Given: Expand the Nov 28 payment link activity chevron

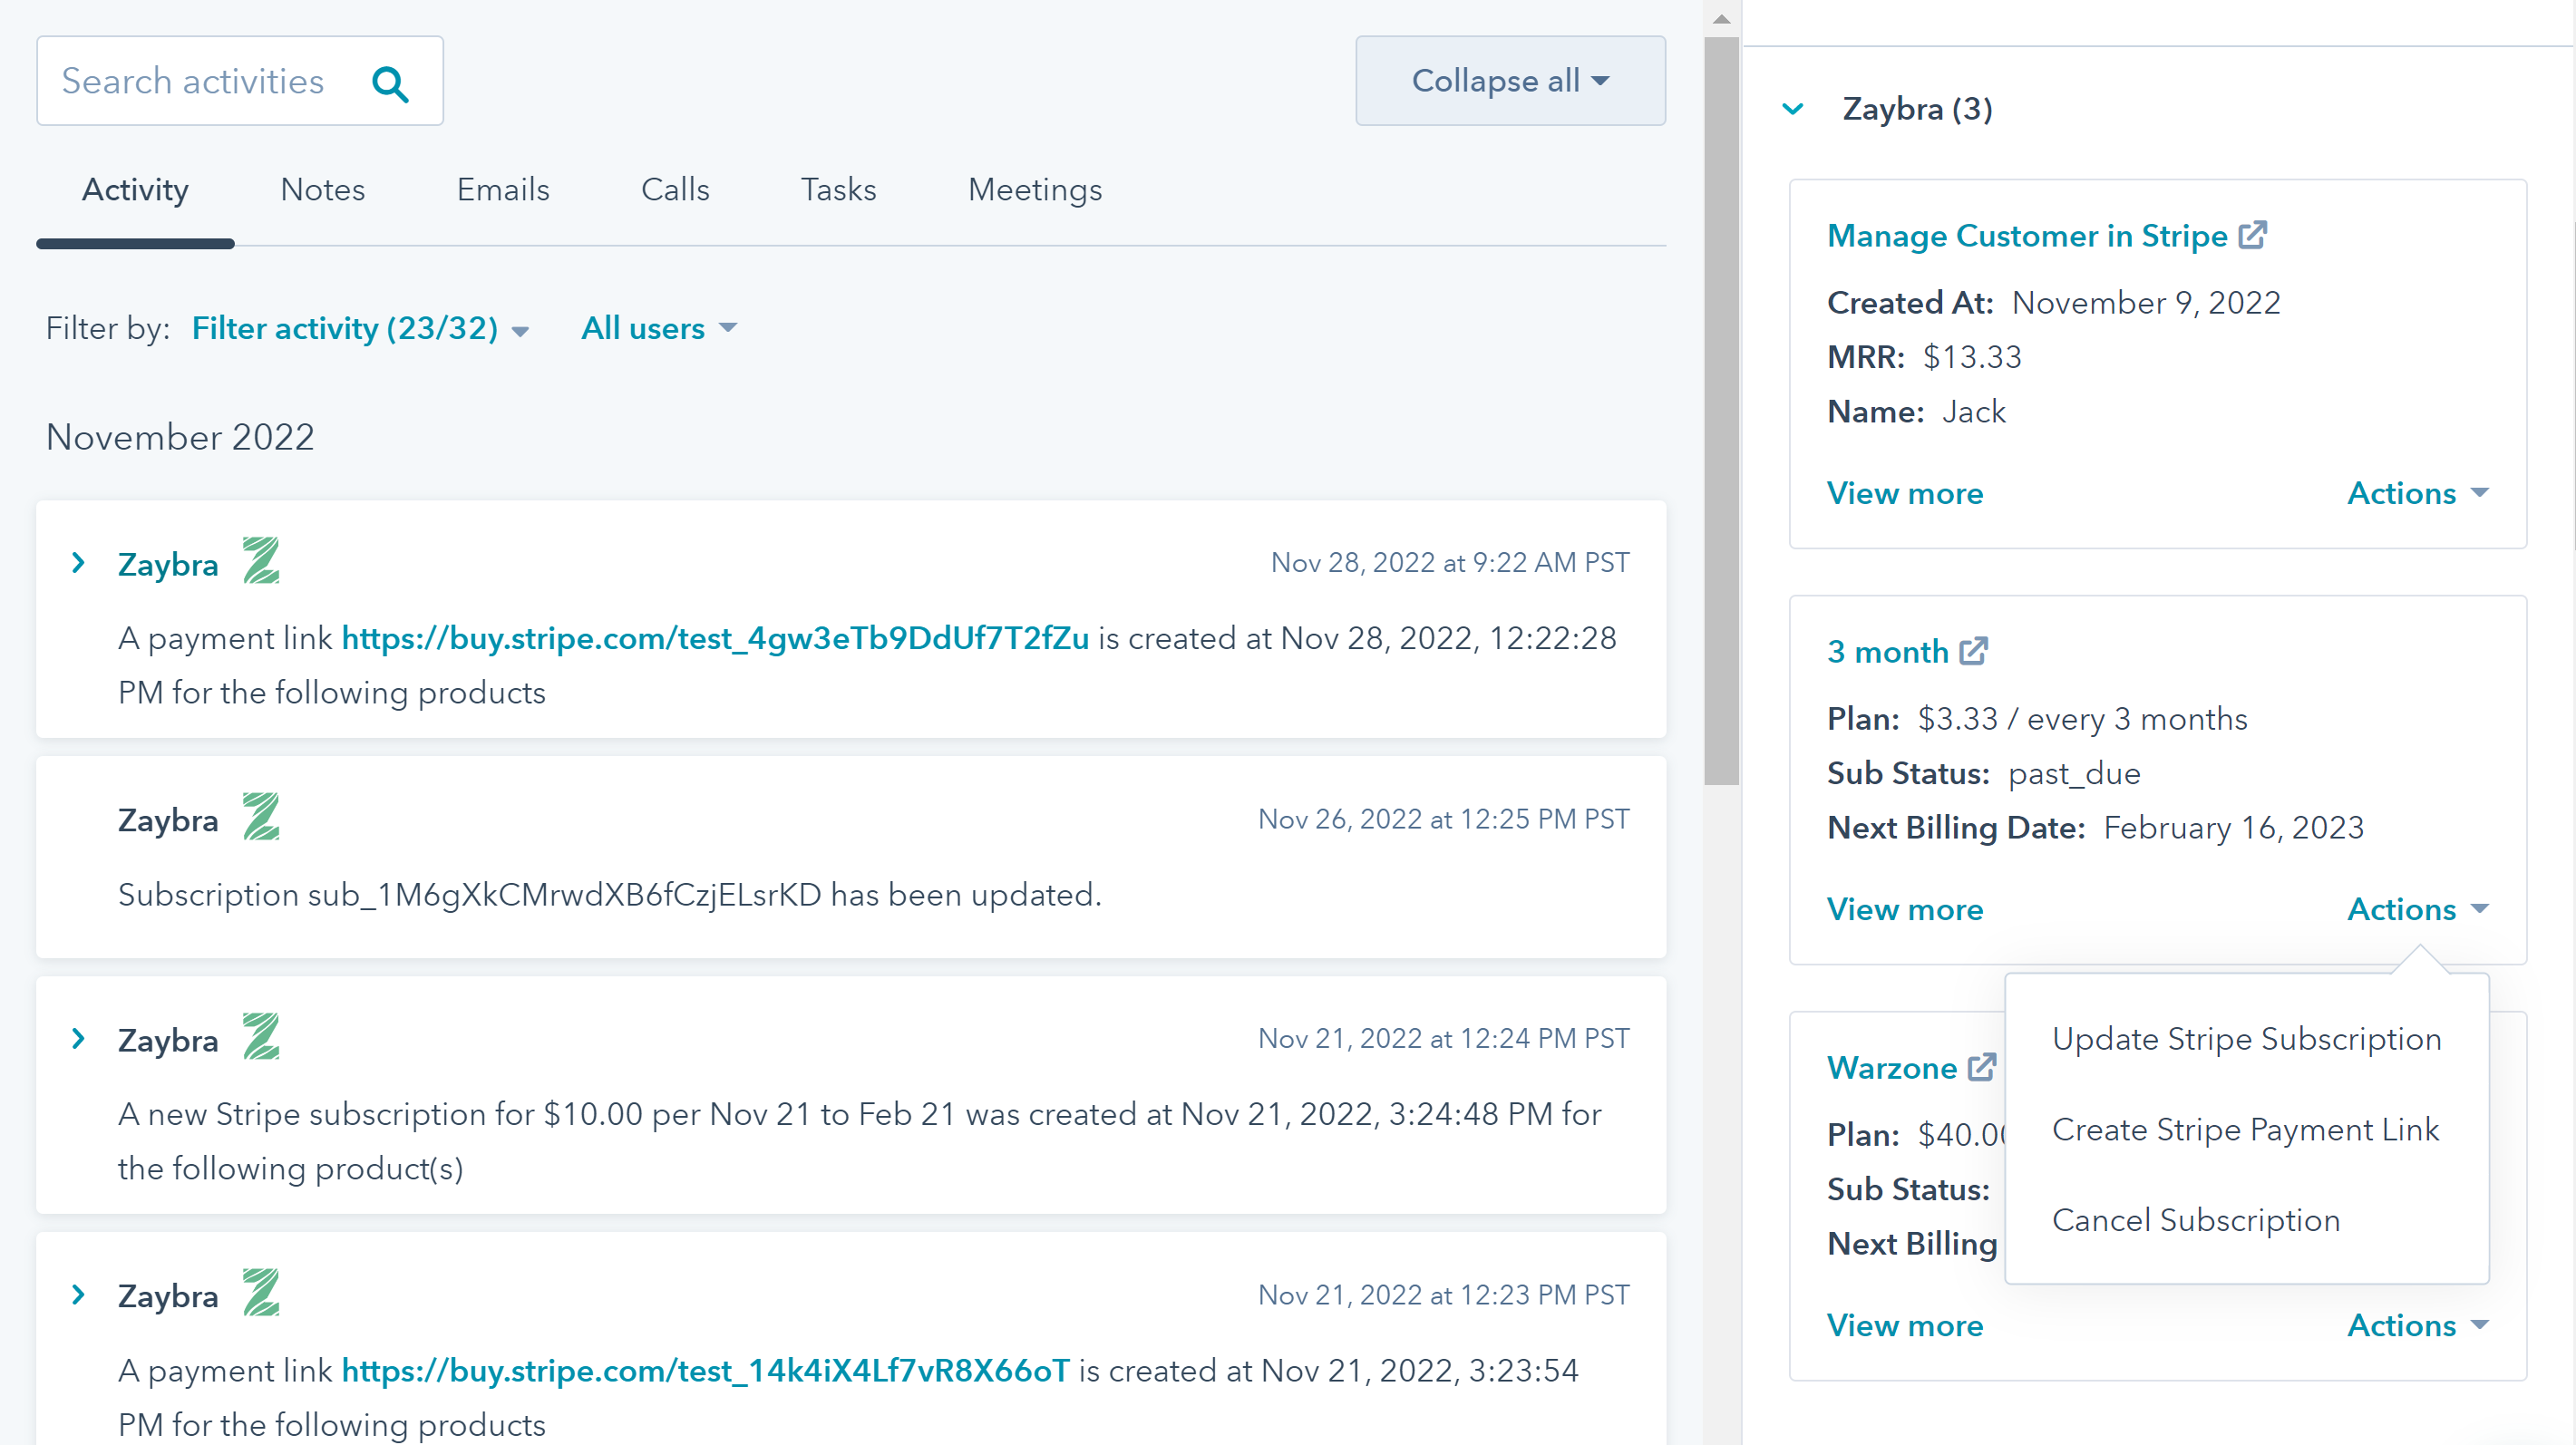Looking at the screenshot, I should coord(78,563).
